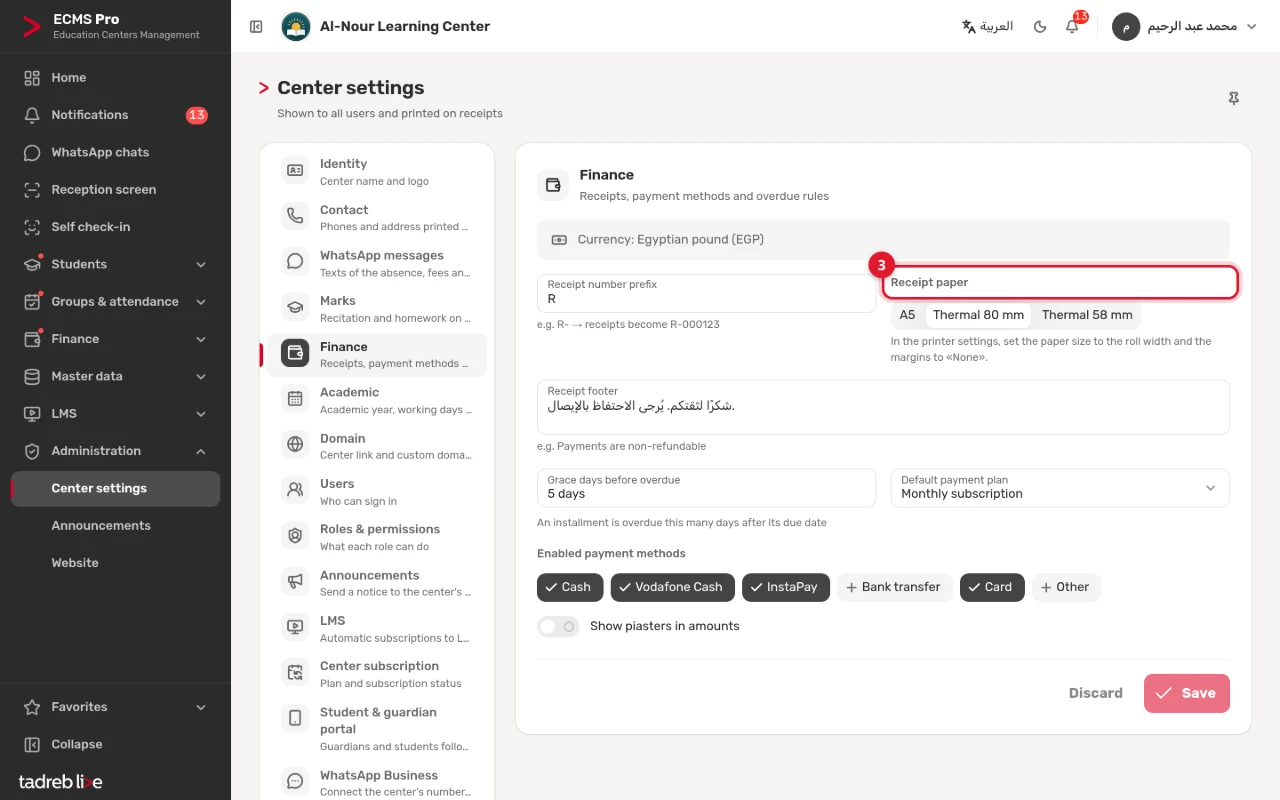Enable the Other payment method
Screen dimensions: 1280x800
tap(1066, 587)
